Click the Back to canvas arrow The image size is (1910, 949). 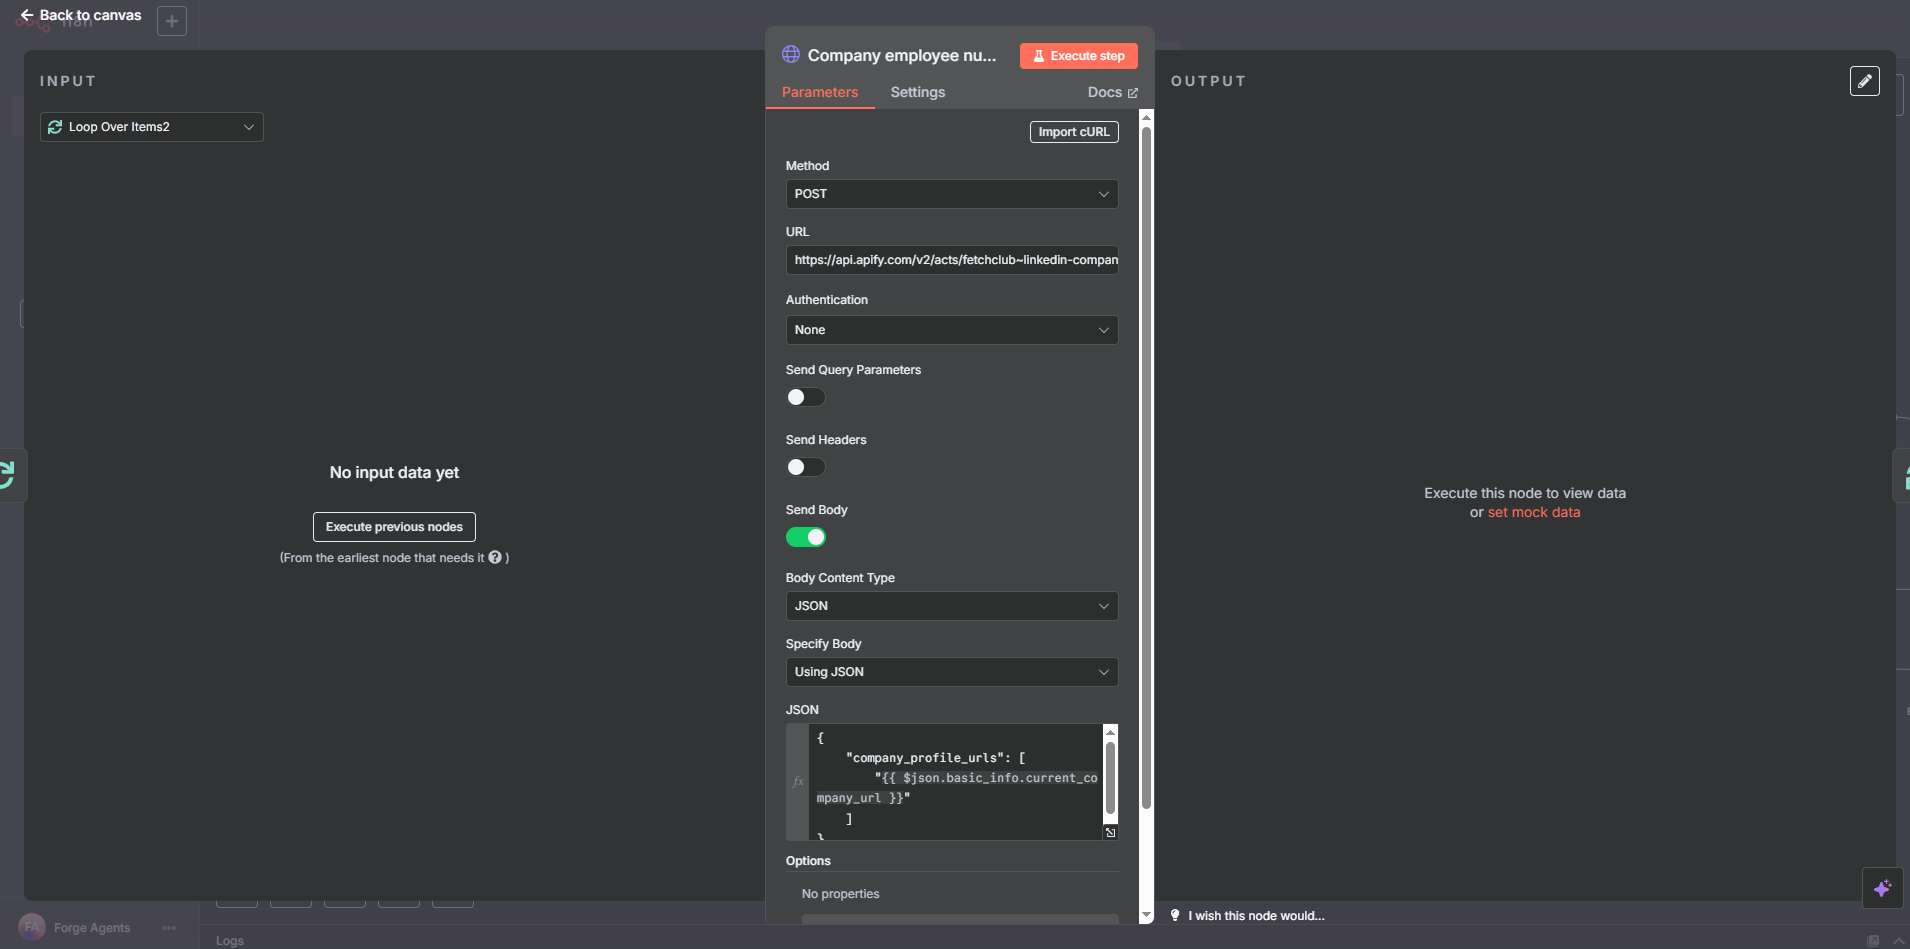27,15
